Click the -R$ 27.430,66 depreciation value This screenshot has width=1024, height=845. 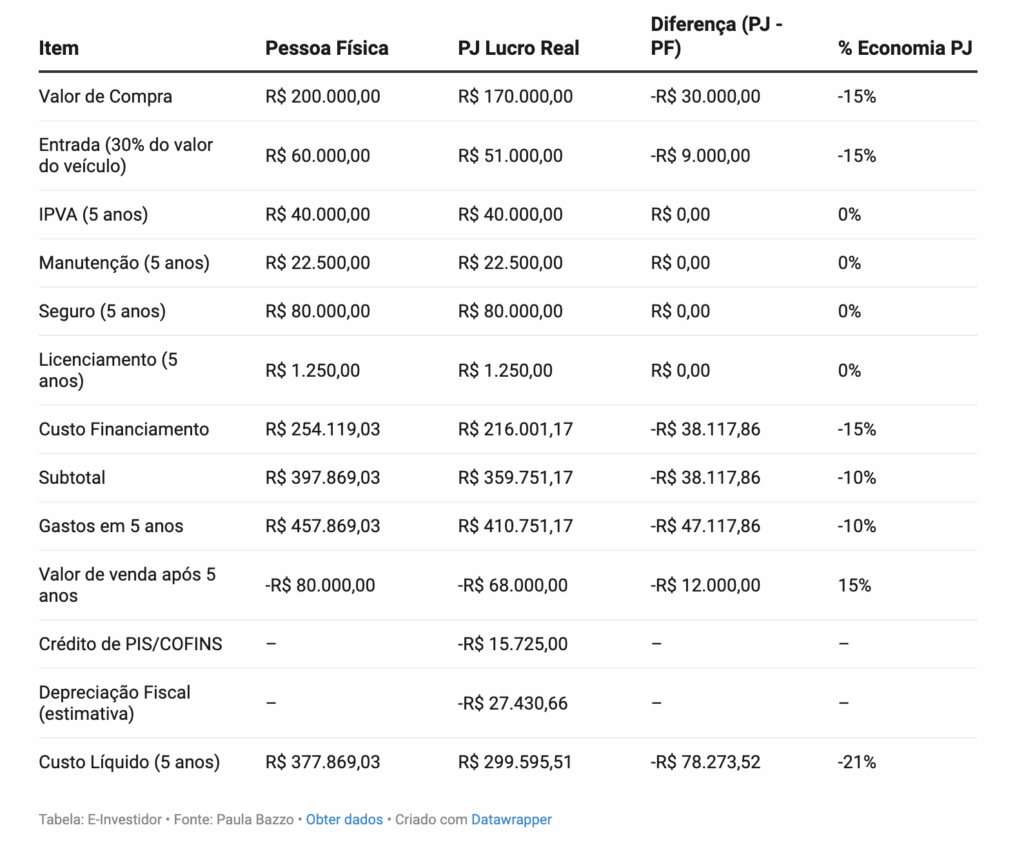tap(512, 703)
